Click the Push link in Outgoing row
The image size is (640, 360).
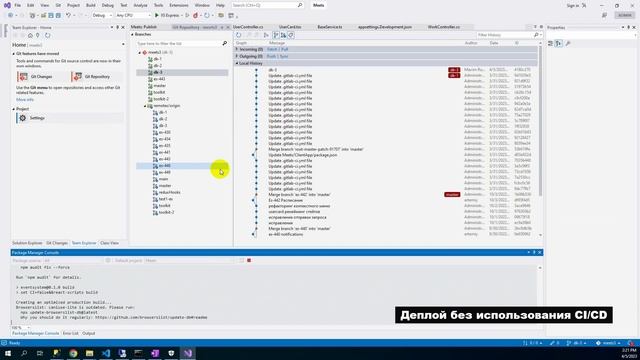click(271, 56)
